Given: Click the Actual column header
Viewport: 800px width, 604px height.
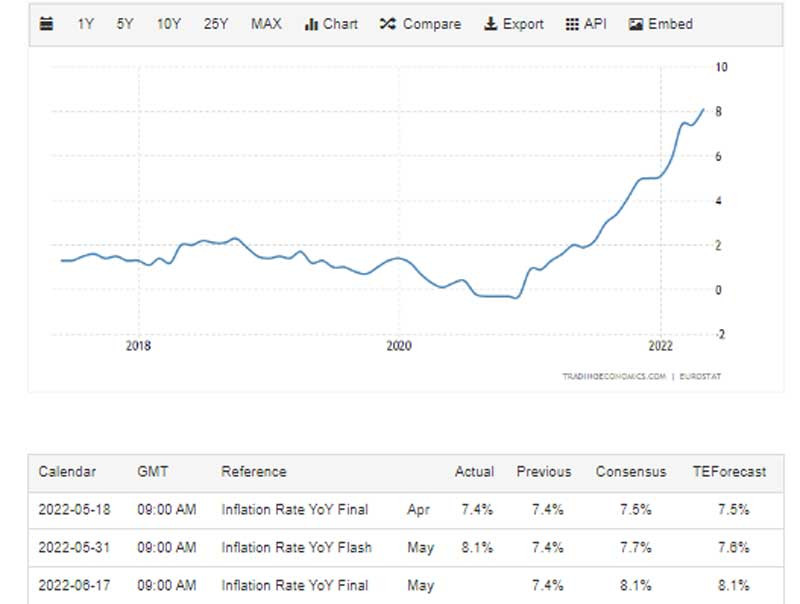Looking at the screenshot, I should pyautogui.click(x=474, y=471).
